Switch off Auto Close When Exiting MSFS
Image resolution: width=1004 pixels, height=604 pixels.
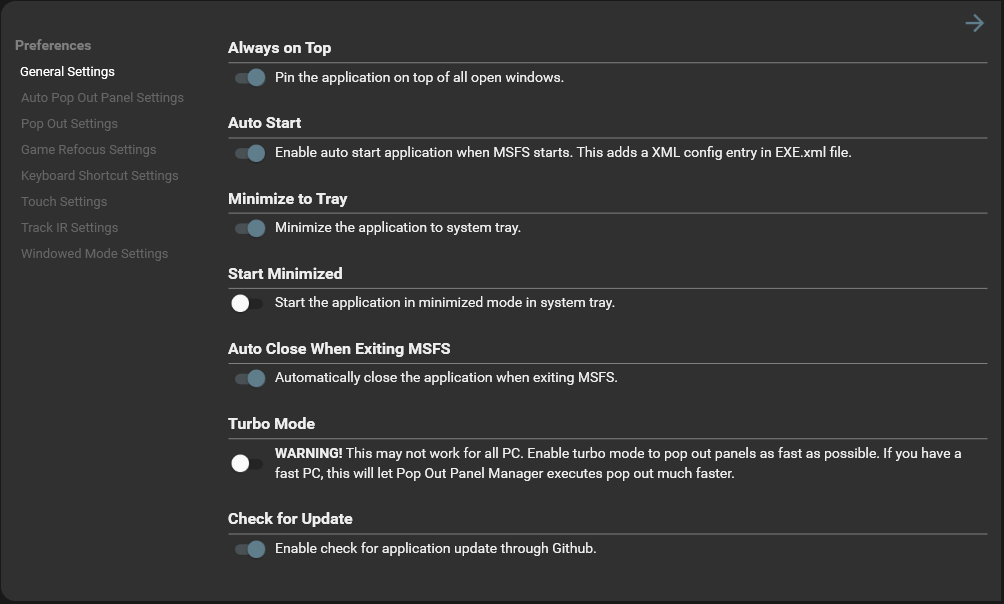(x=249, y=378)
